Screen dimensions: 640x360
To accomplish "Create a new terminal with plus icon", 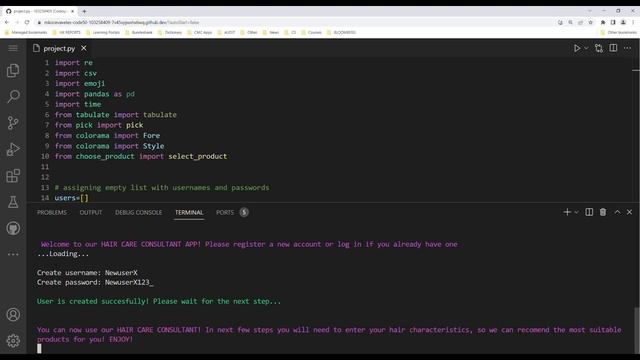I will (x=567, y=212).
